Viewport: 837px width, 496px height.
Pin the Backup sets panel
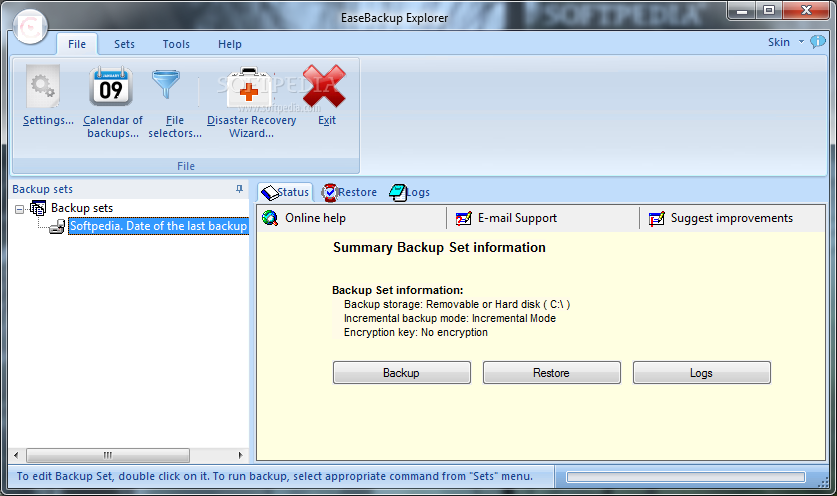pos(239,189)
